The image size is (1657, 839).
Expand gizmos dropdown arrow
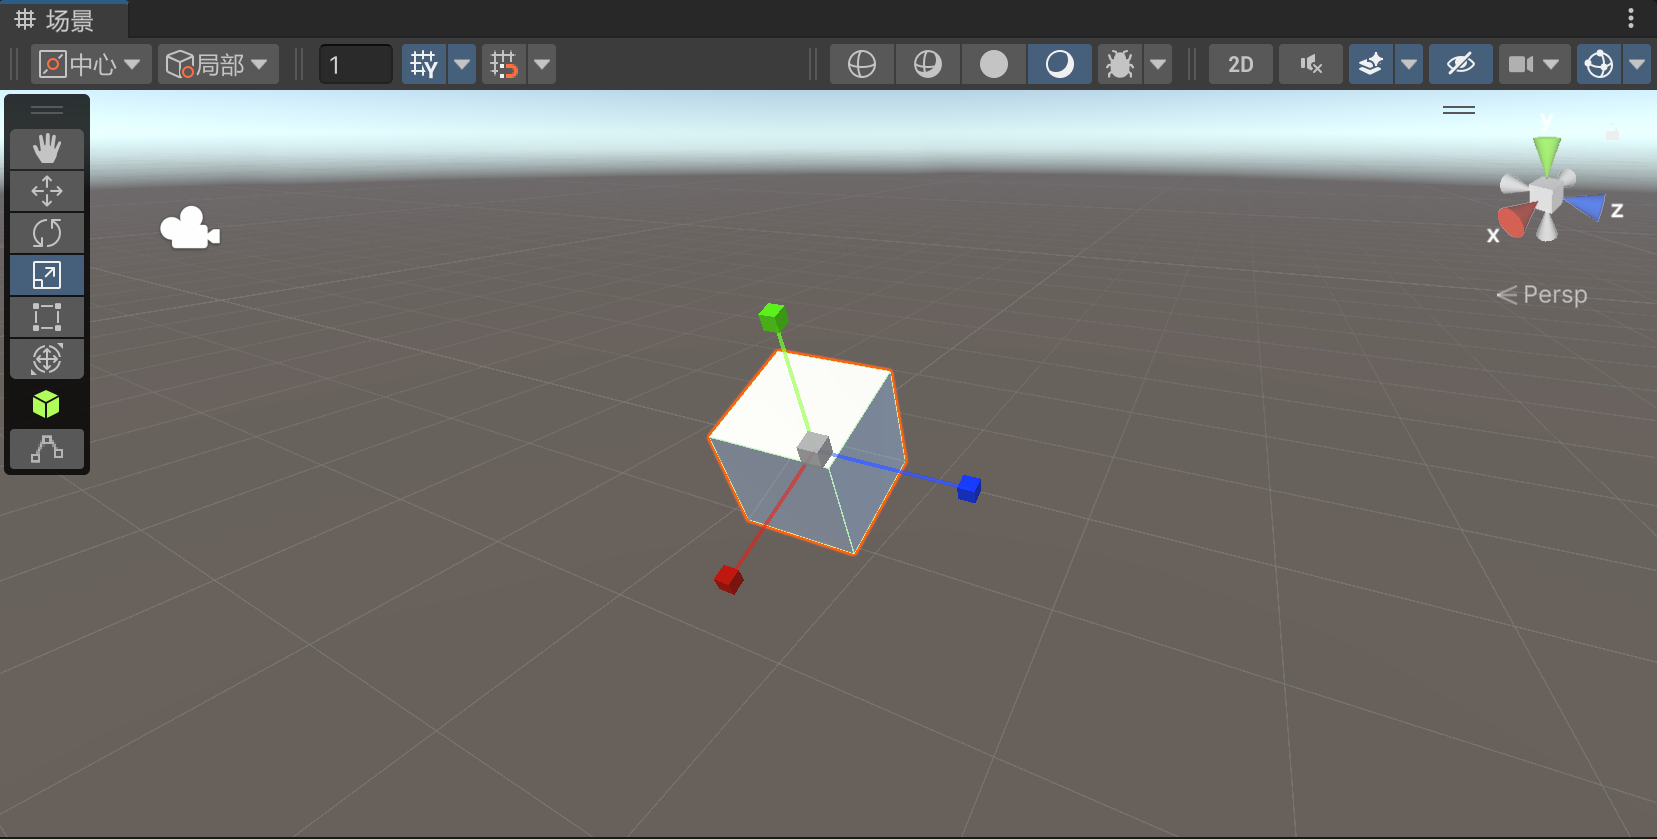click(x=1637, y=64)
